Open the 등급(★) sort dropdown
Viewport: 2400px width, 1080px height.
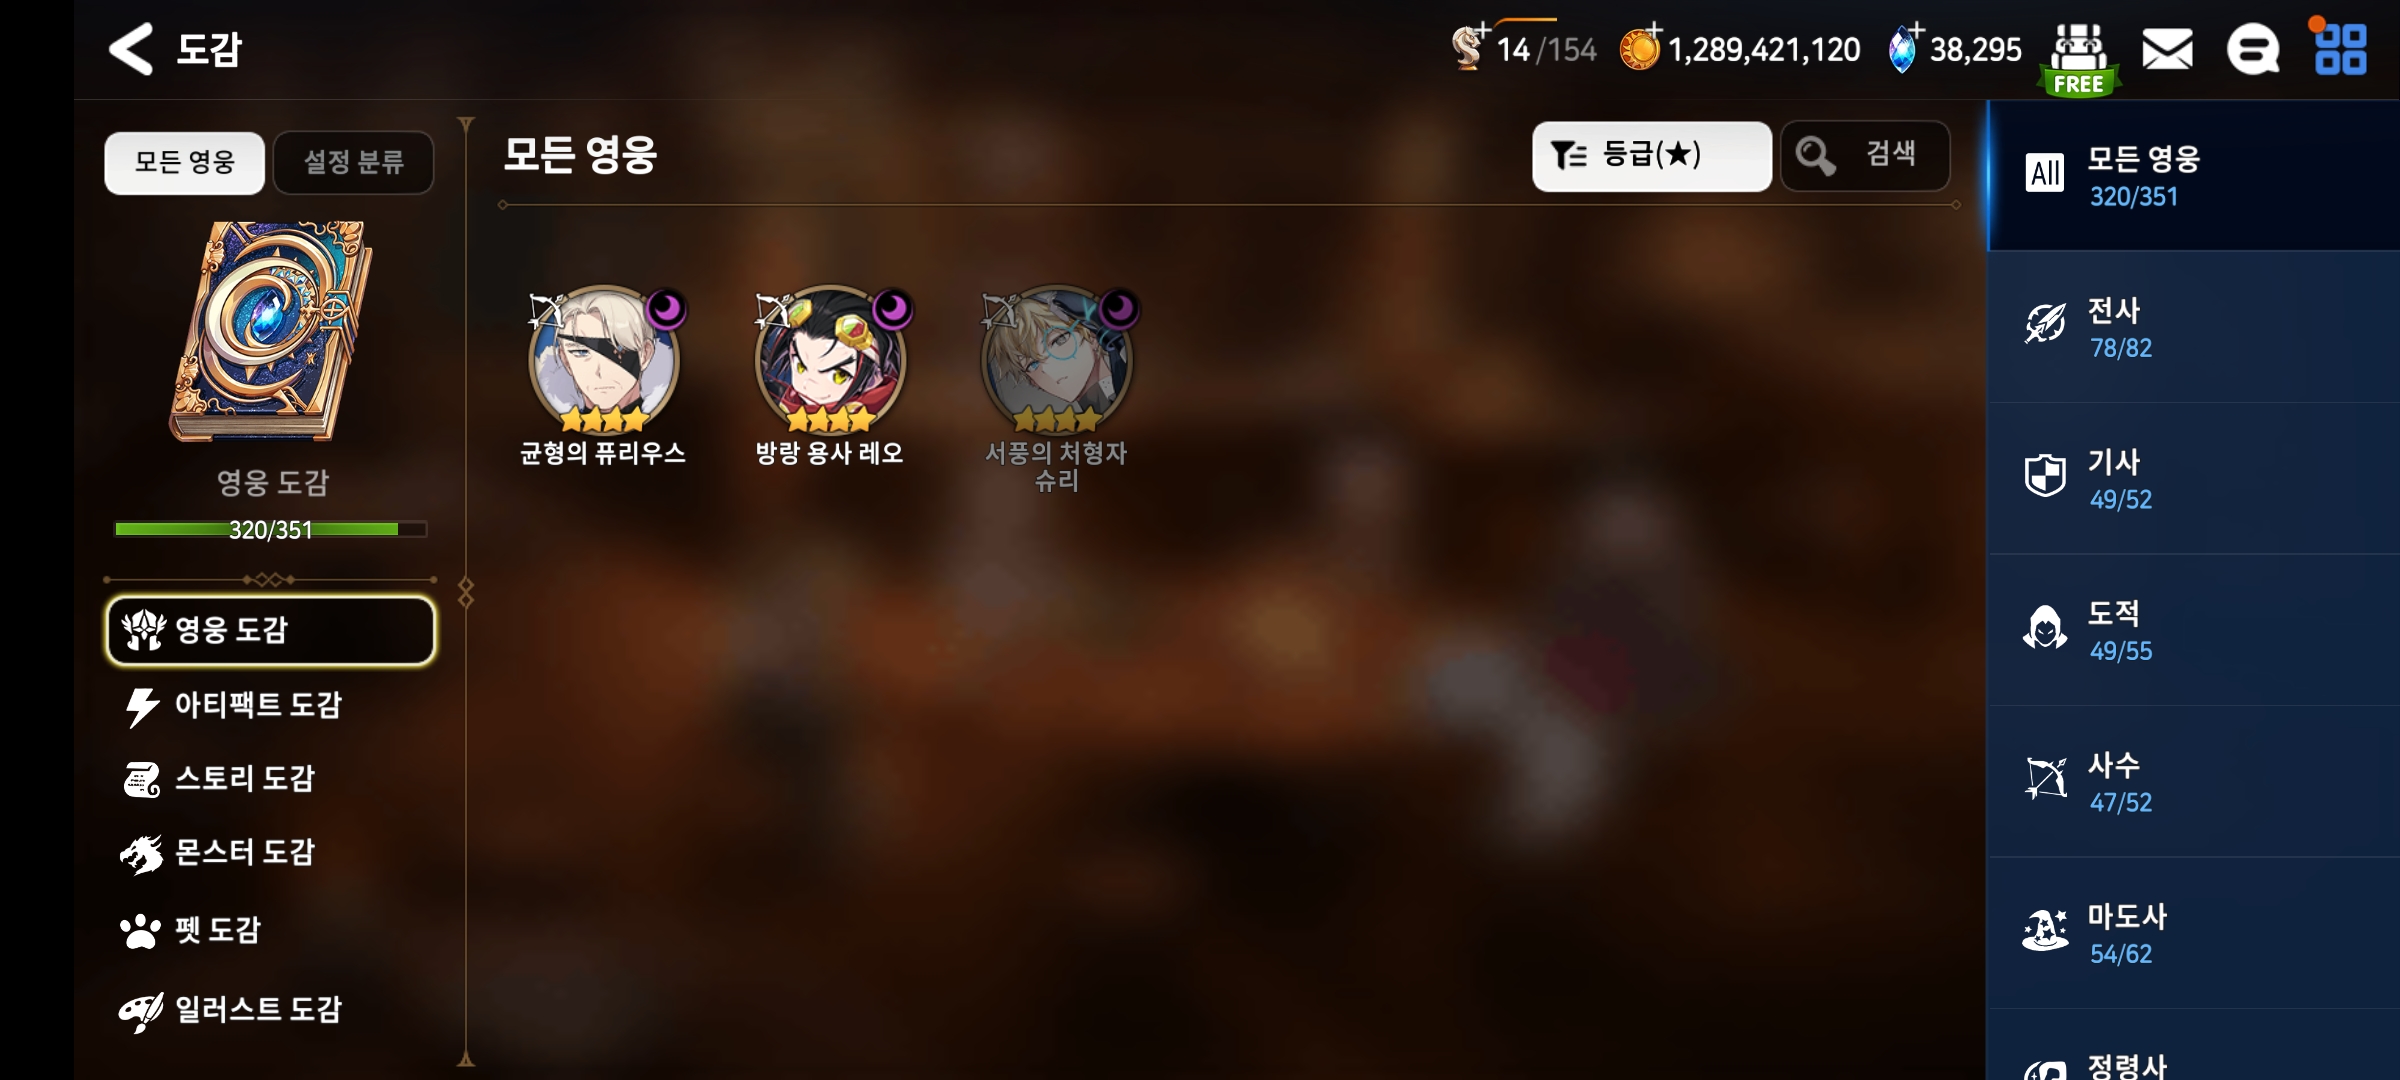tap(1651, 156)
